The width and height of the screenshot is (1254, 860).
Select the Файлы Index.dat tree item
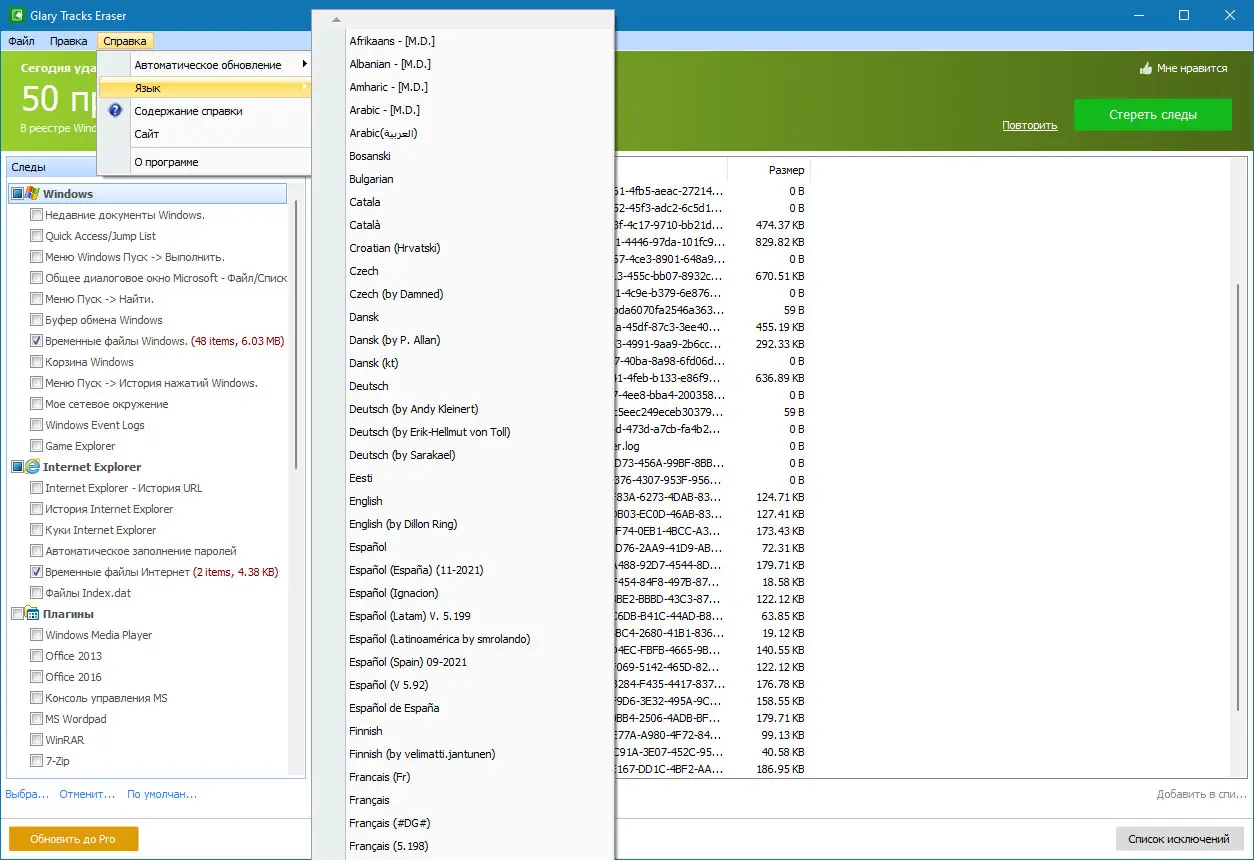[x=88, y=593]
